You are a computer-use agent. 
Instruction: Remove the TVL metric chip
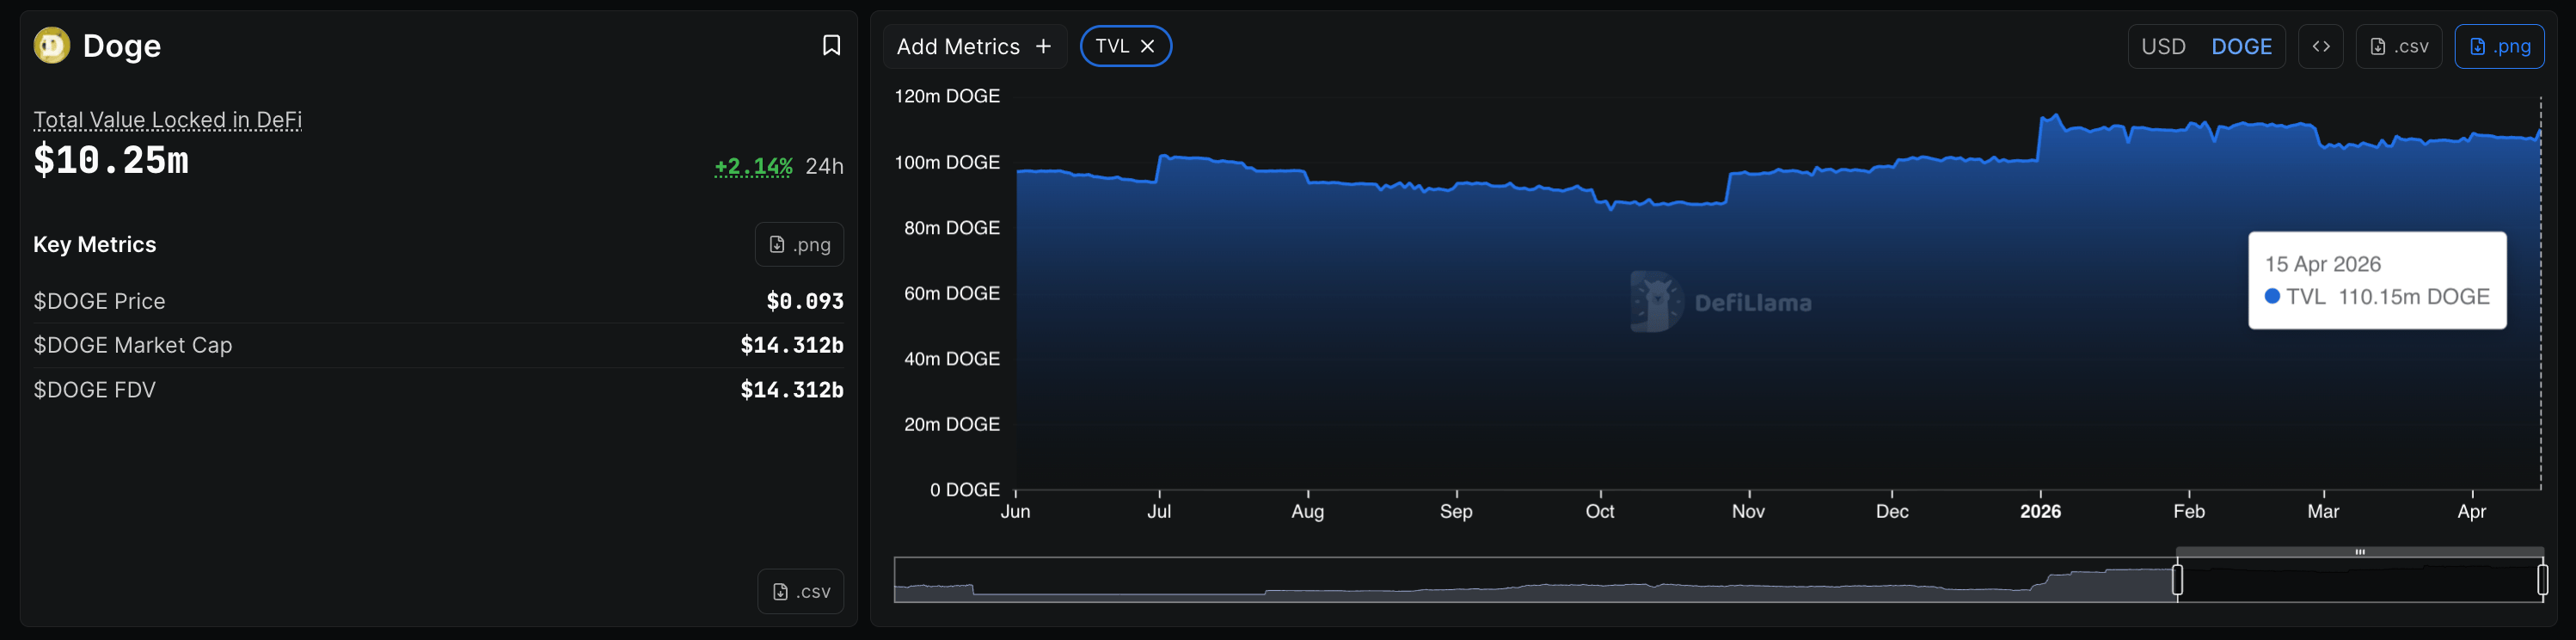point(1148,46)
